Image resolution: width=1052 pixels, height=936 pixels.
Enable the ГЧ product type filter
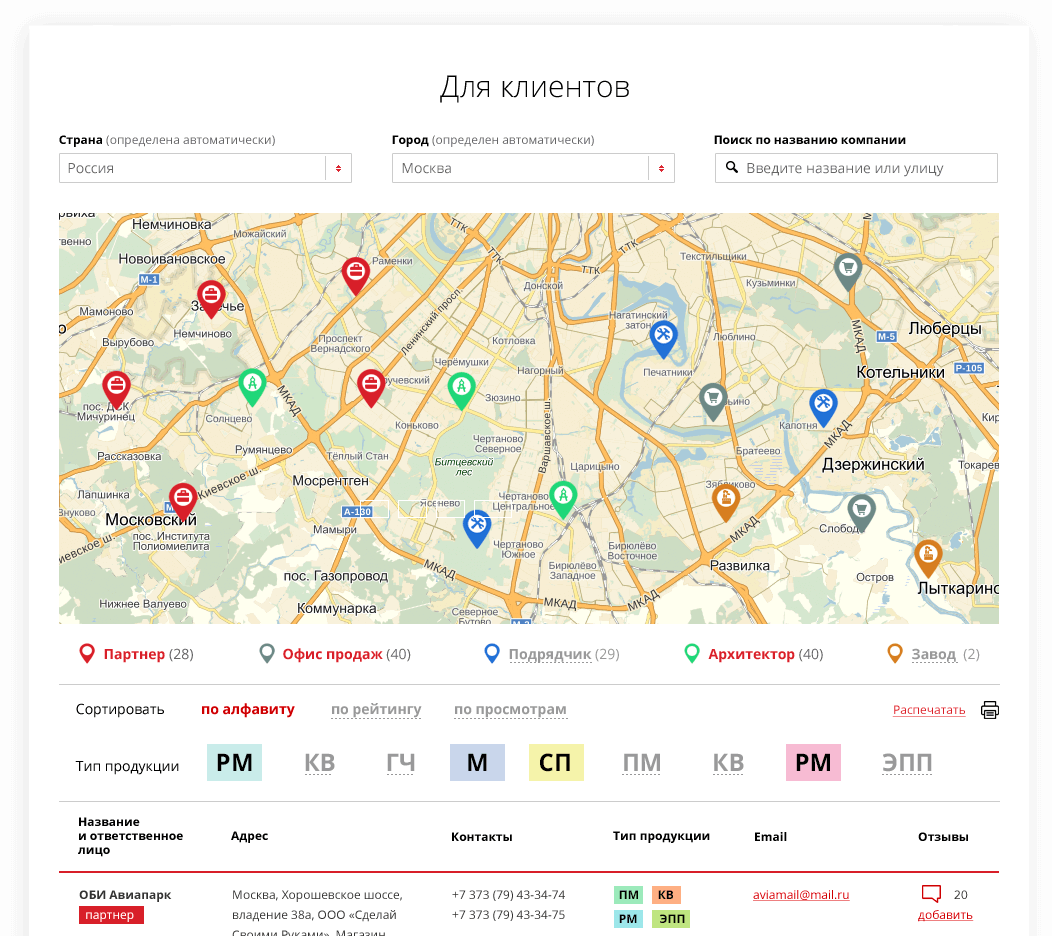pyautogui.click(x=401, y=762)
